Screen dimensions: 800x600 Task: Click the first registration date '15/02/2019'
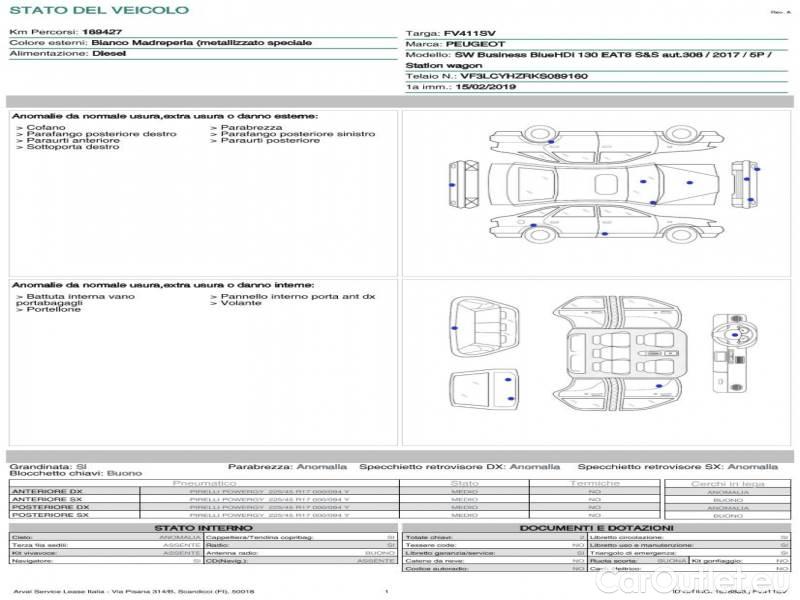coord(486,87)
